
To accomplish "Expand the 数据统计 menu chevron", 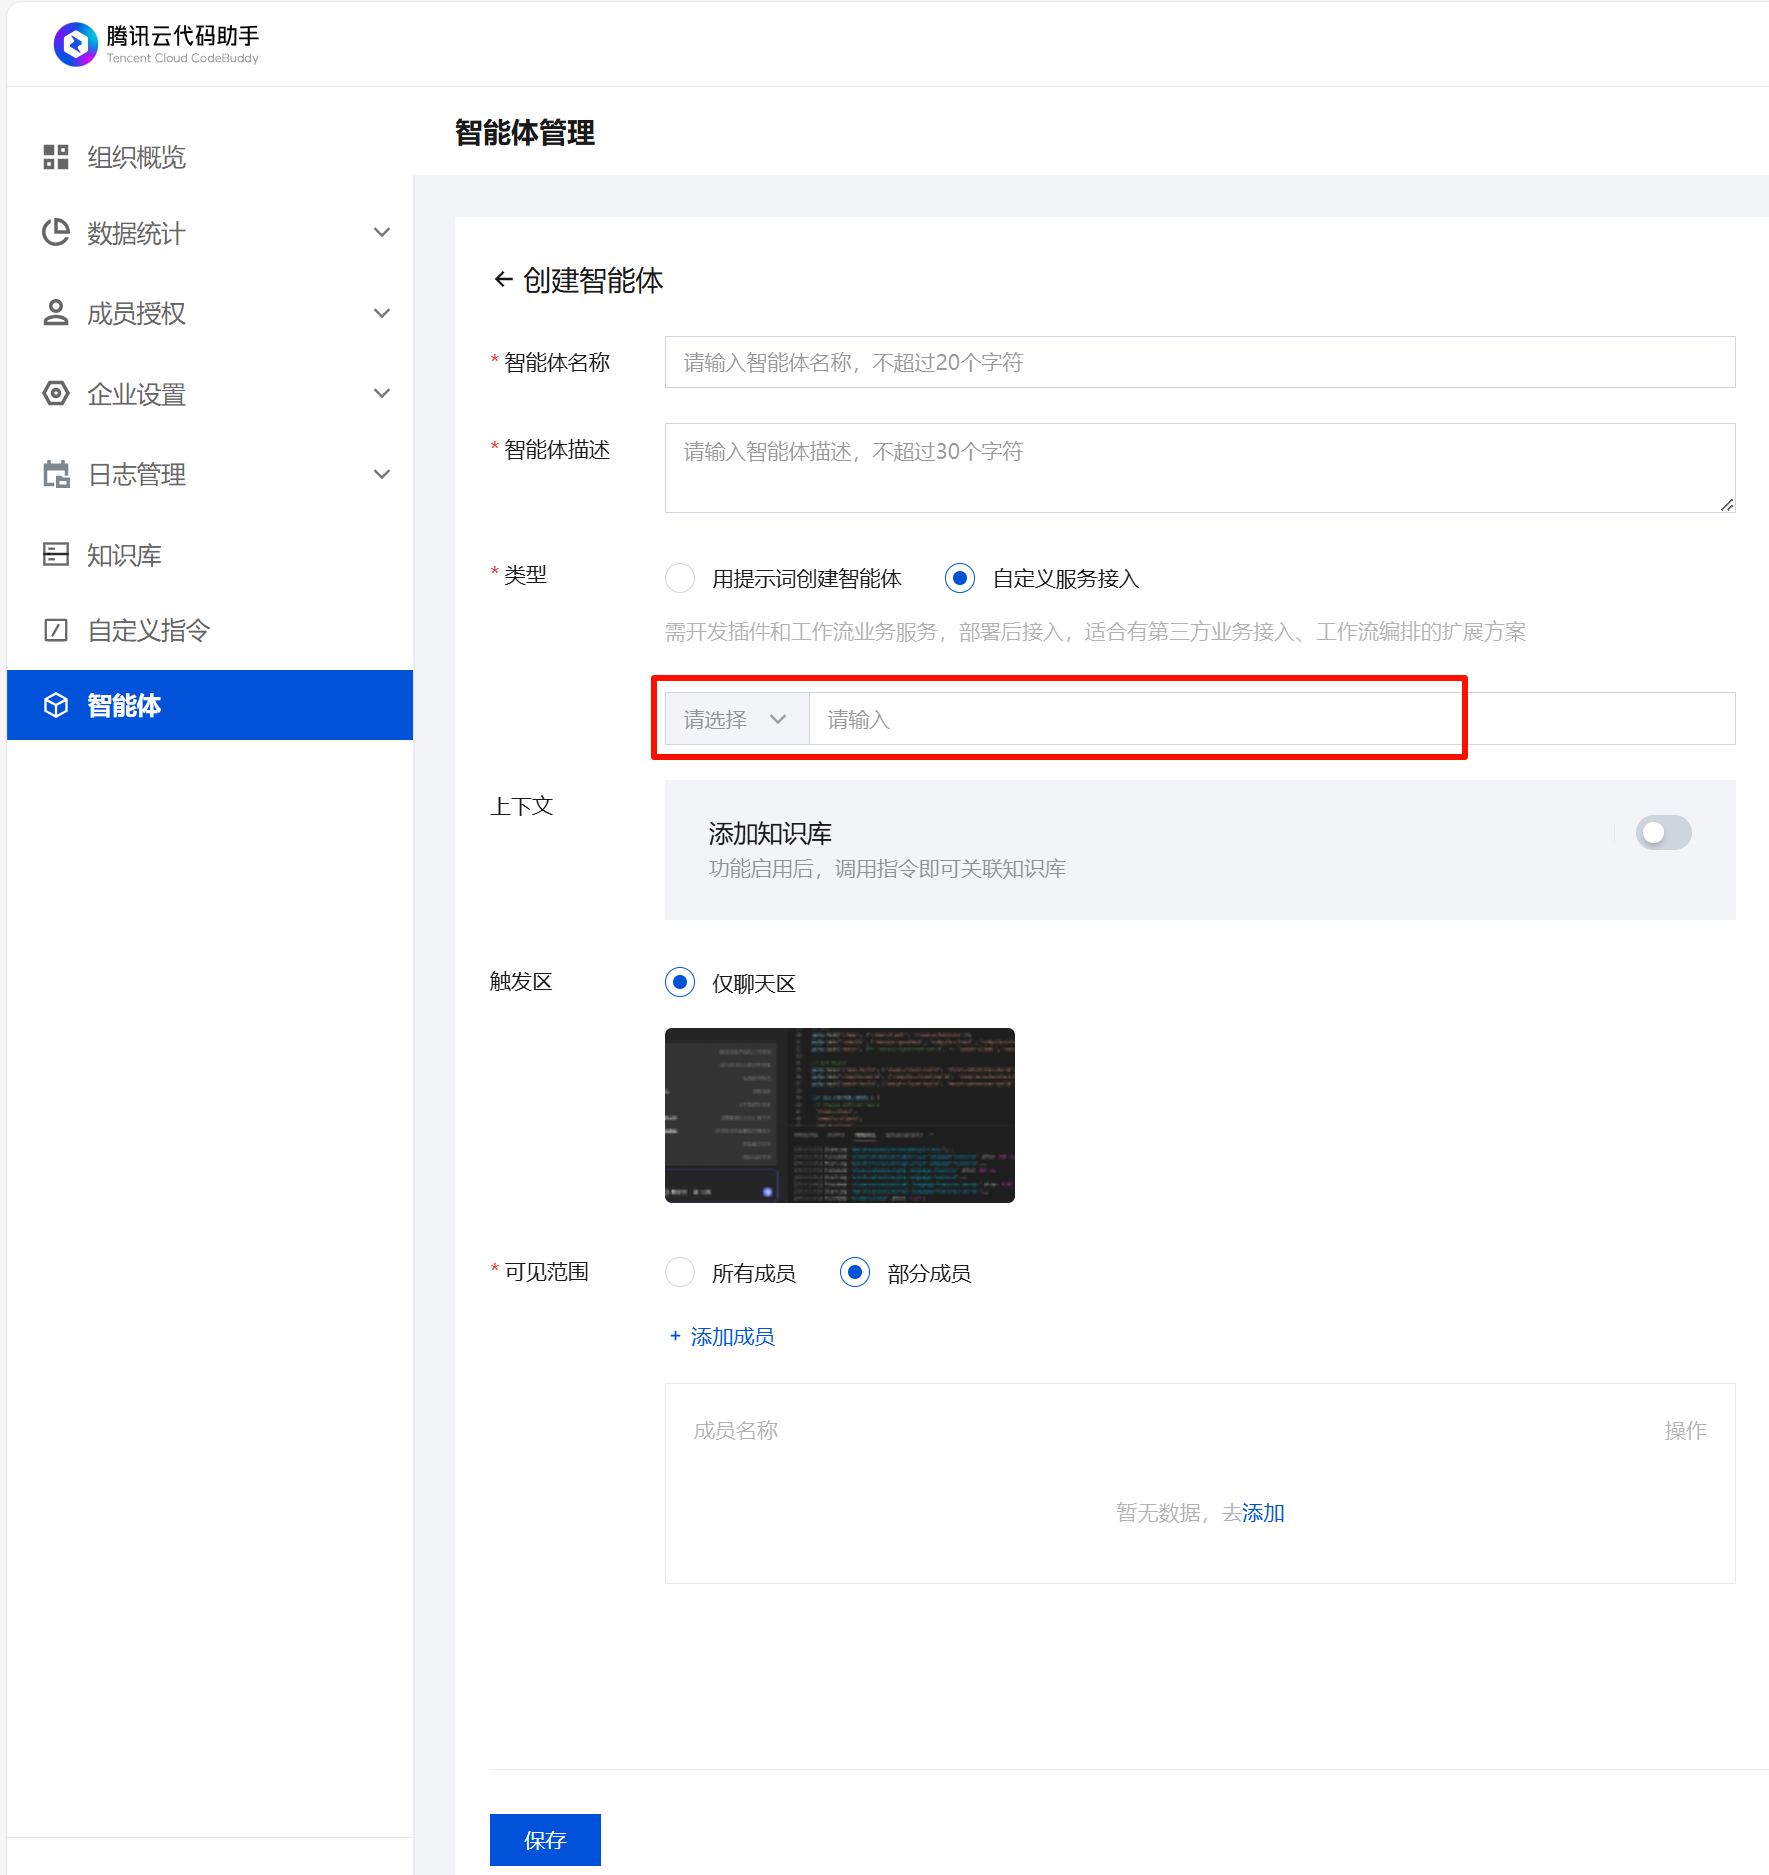I will (382, 233).
